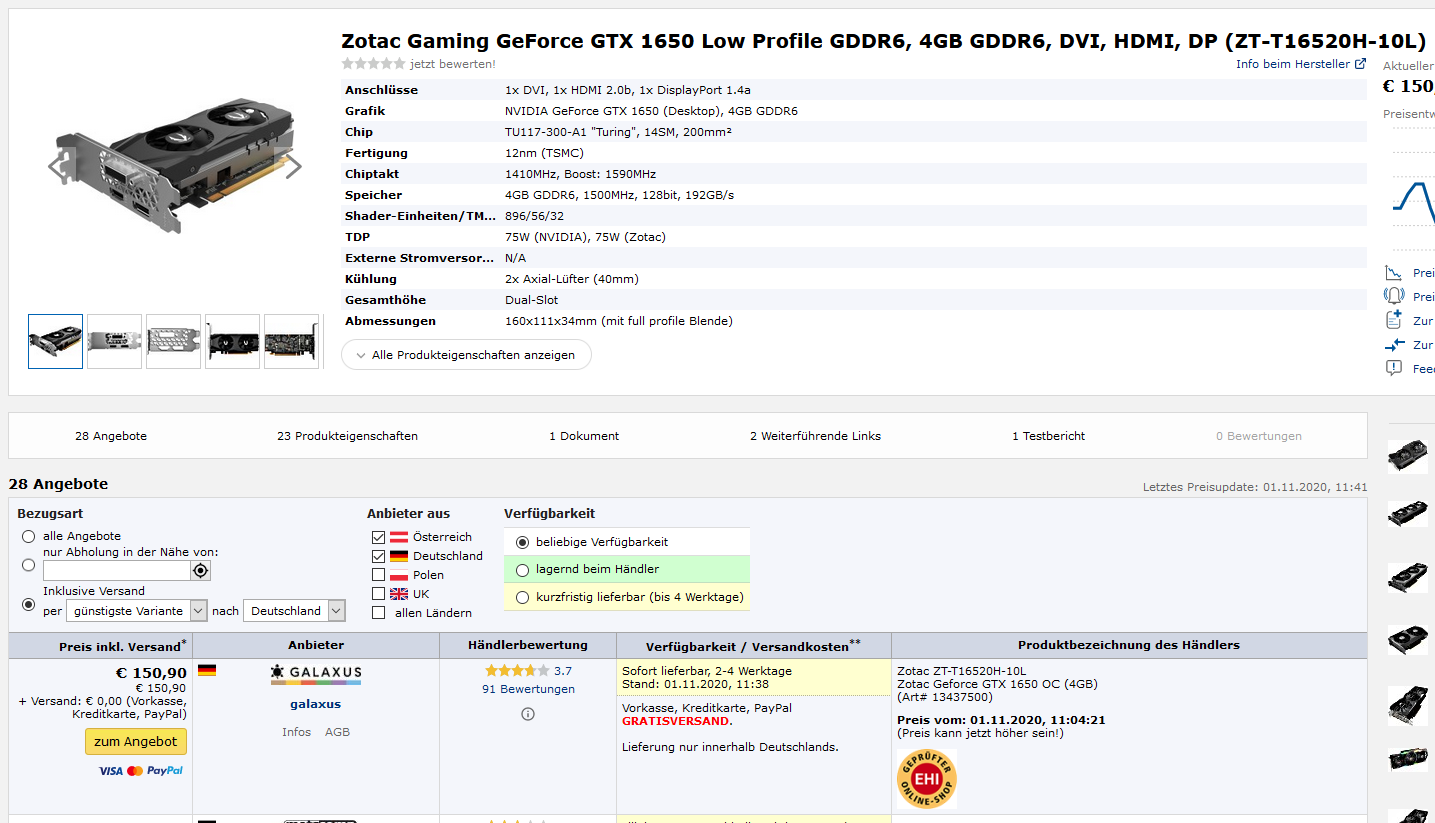1435x823 pixels.
Task: Open second related graphics card in sidebar
Action: pyautogui.click(x=1408, y=514)
